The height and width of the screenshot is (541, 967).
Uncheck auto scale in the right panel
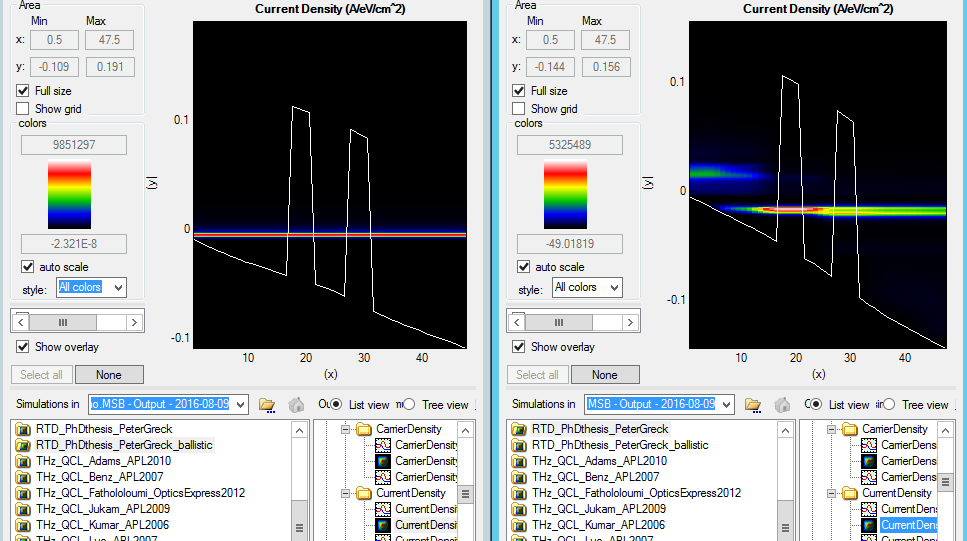(523, 267)
